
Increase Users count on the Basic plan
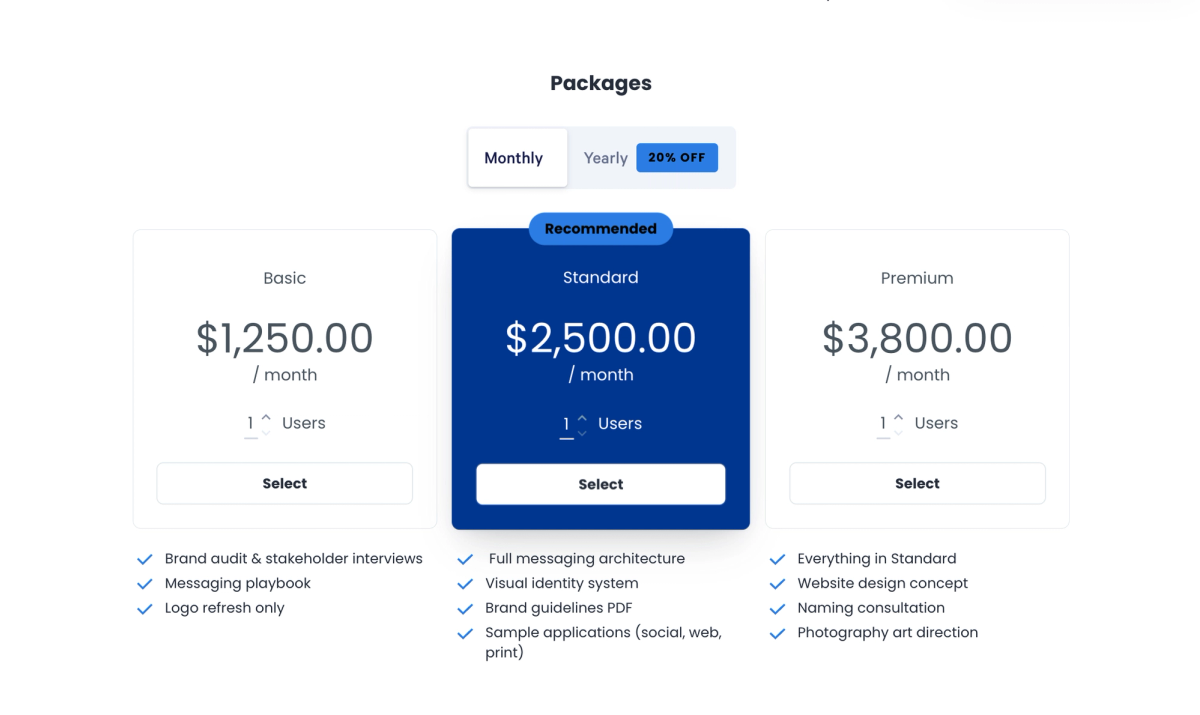(x=265, y=417)
